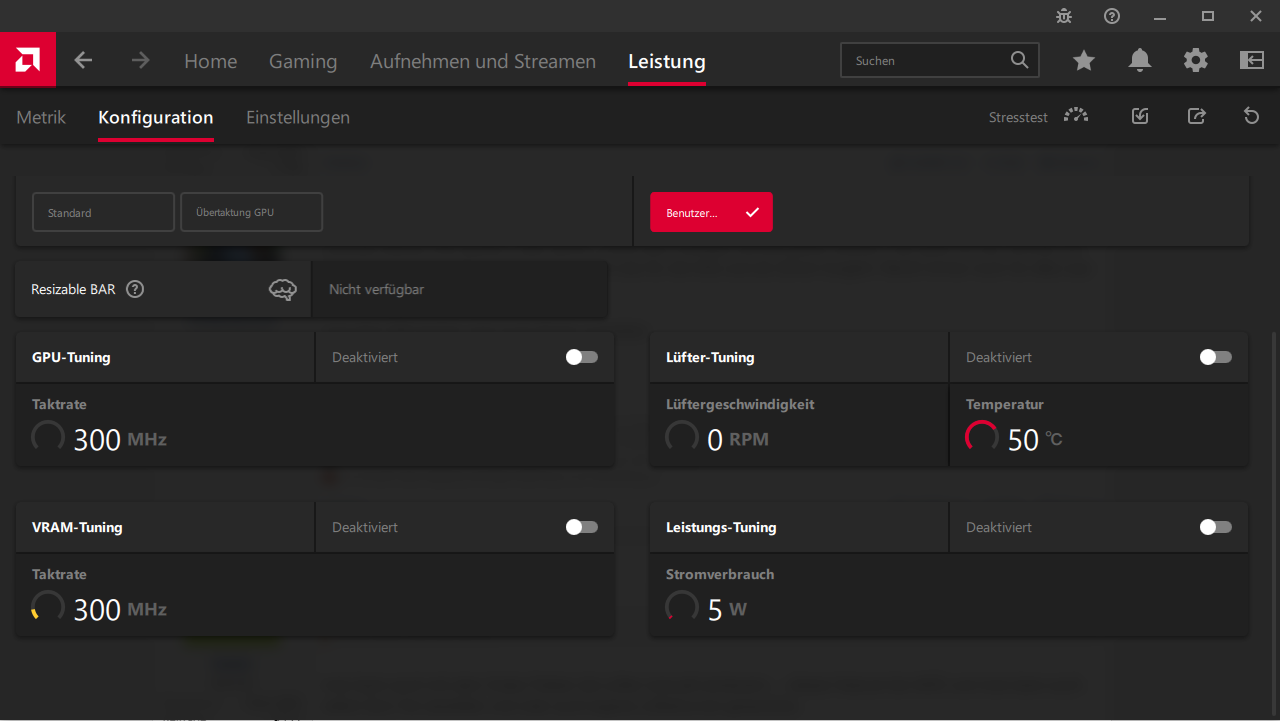Click Leistungs-Tuning Deaktiviert status text
This screenshot has width=1280, height=721.
pos(999,527)
